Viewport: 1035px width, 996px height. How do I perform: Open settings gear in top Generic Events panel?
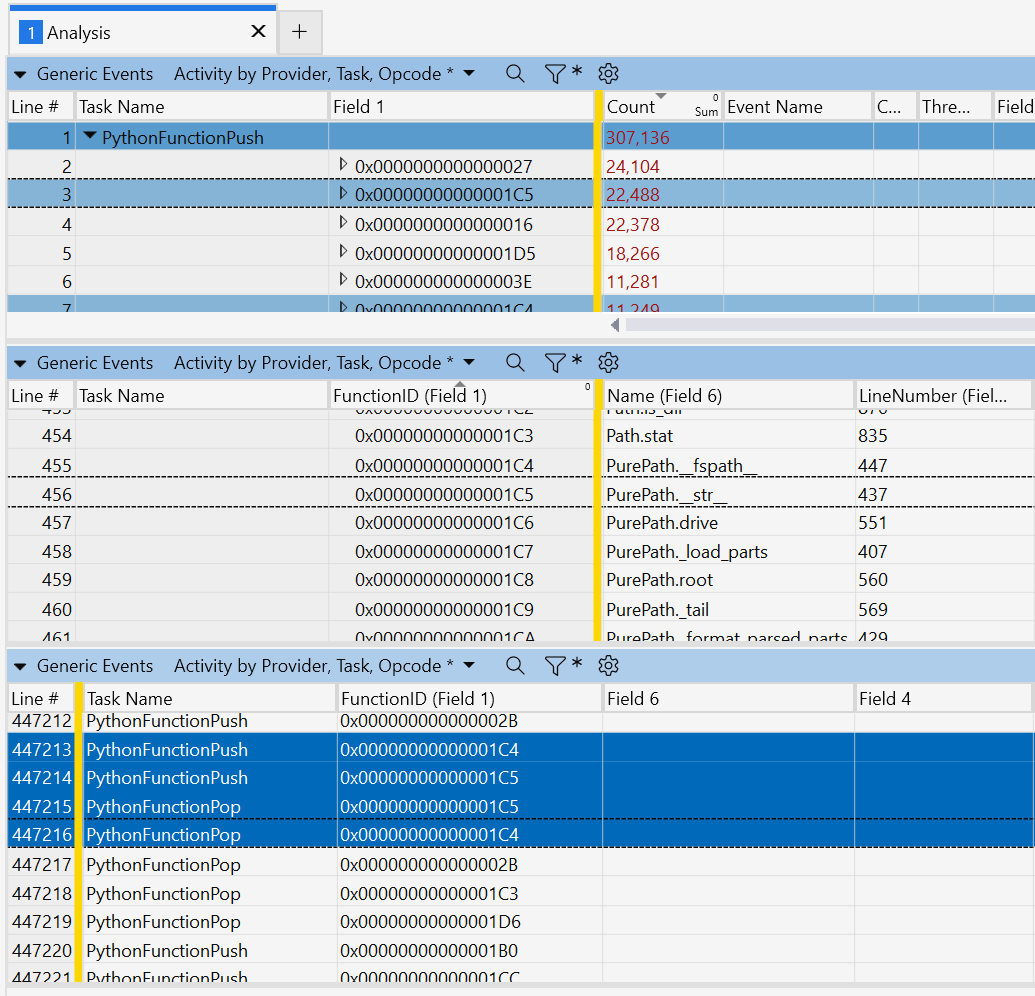[x=608, y=73]
